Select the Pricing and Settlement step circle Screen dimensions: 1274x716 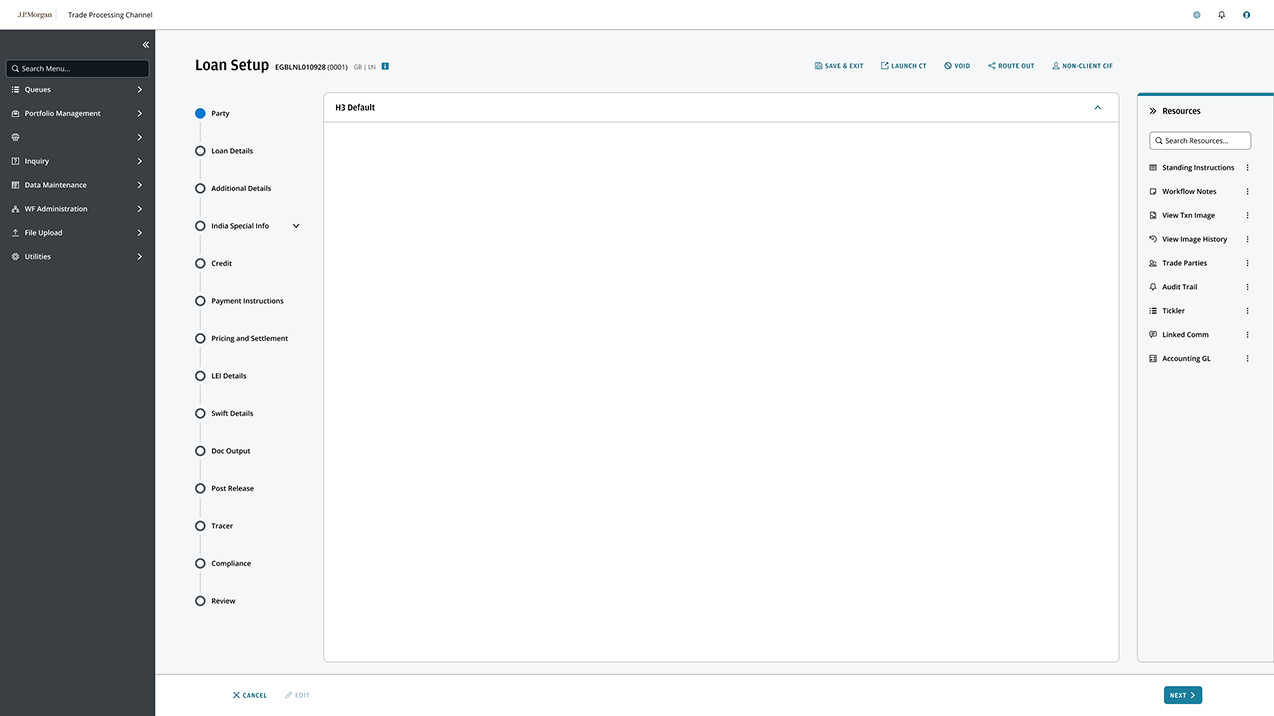(200, 339)
